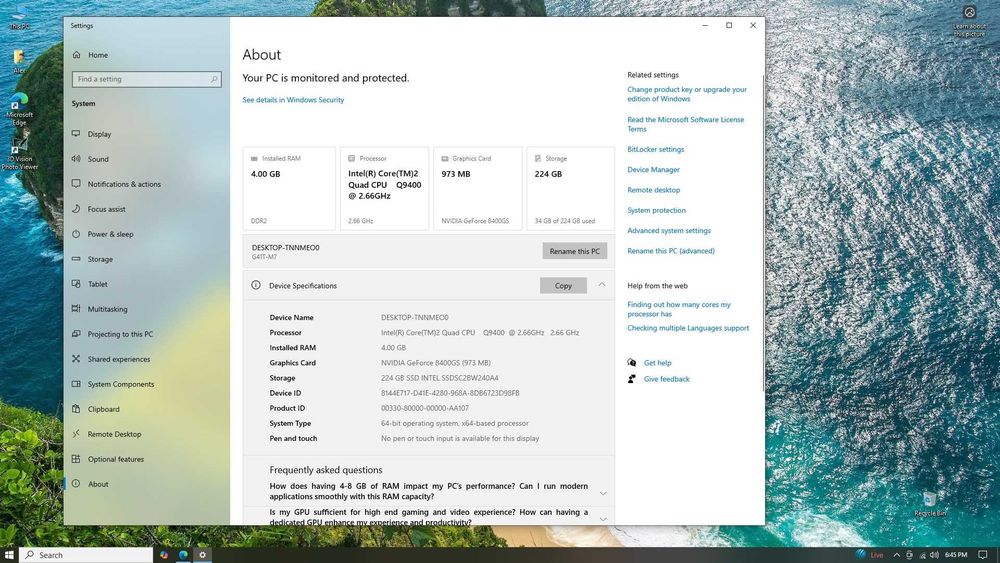Open Windows Start menu

point(9,555)
